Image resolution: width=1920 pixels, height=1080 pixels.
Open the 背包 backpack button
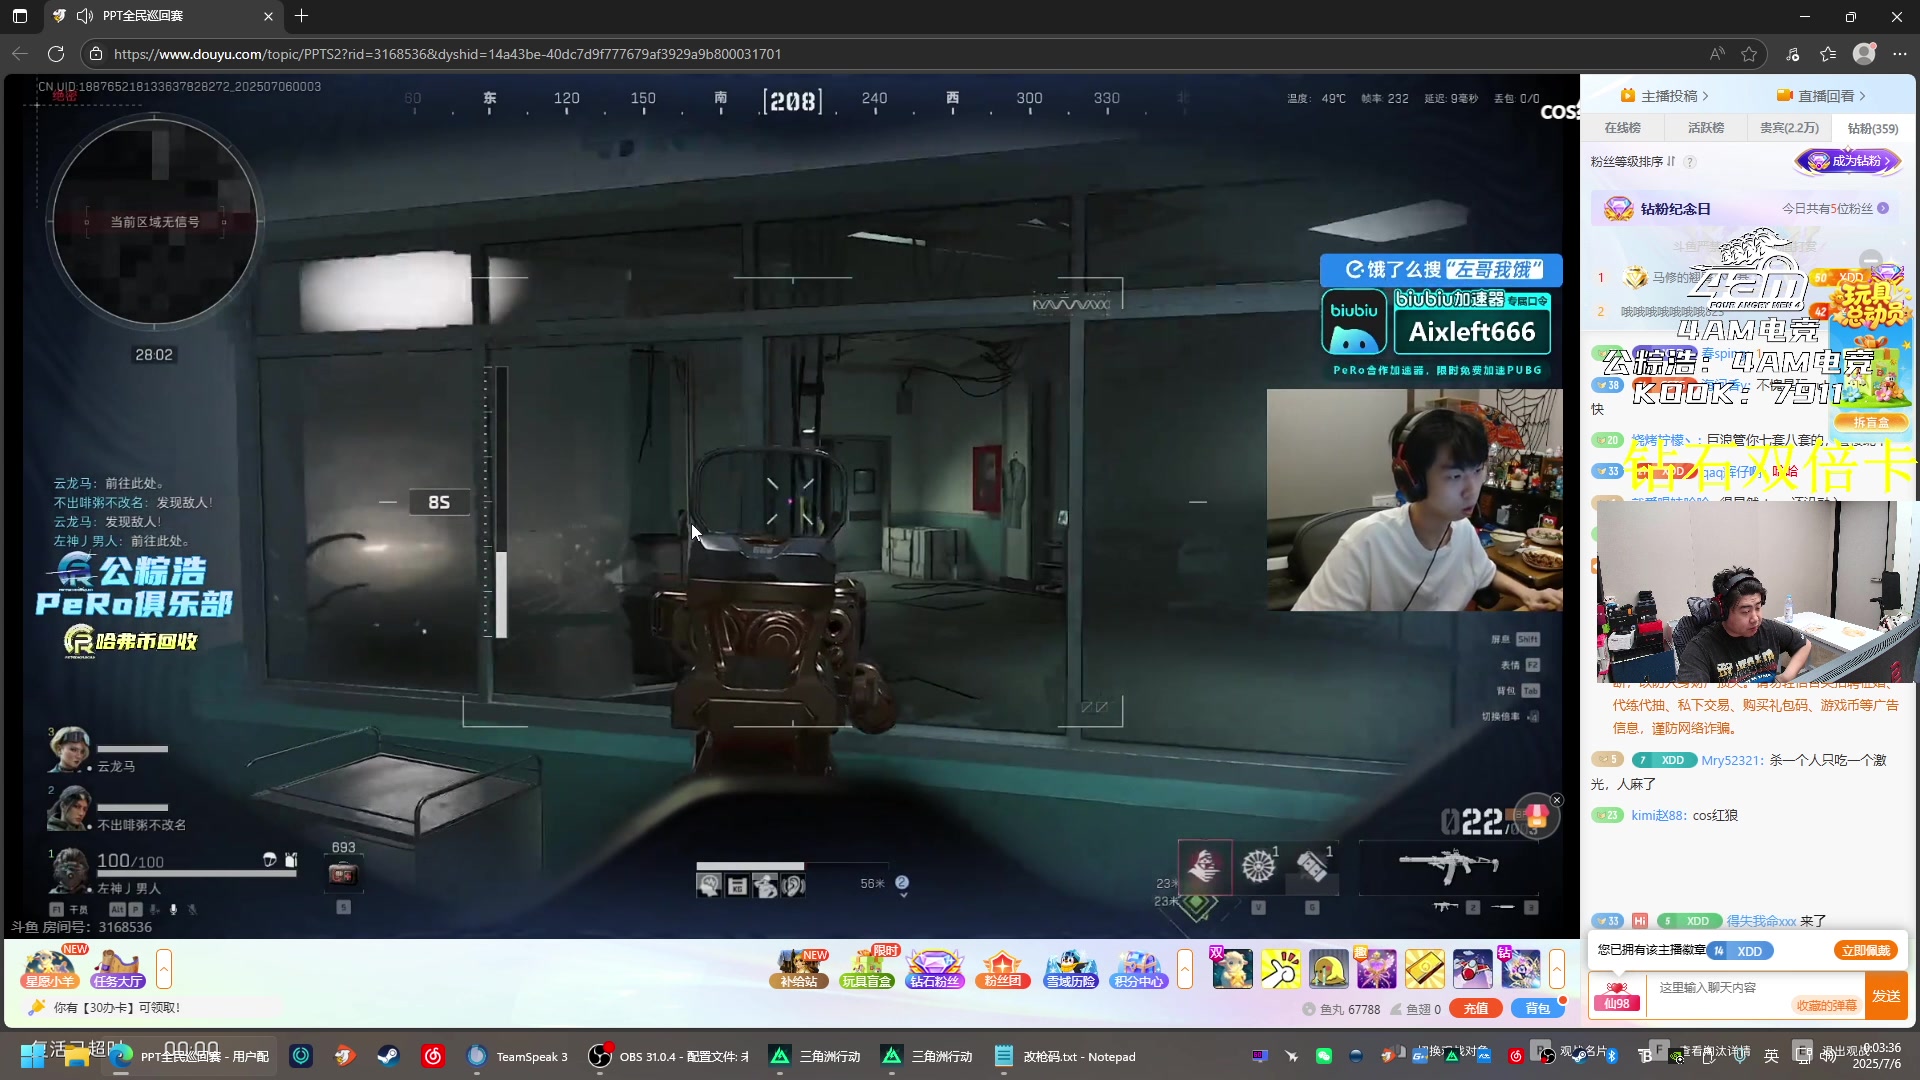coord(1537,1009)
